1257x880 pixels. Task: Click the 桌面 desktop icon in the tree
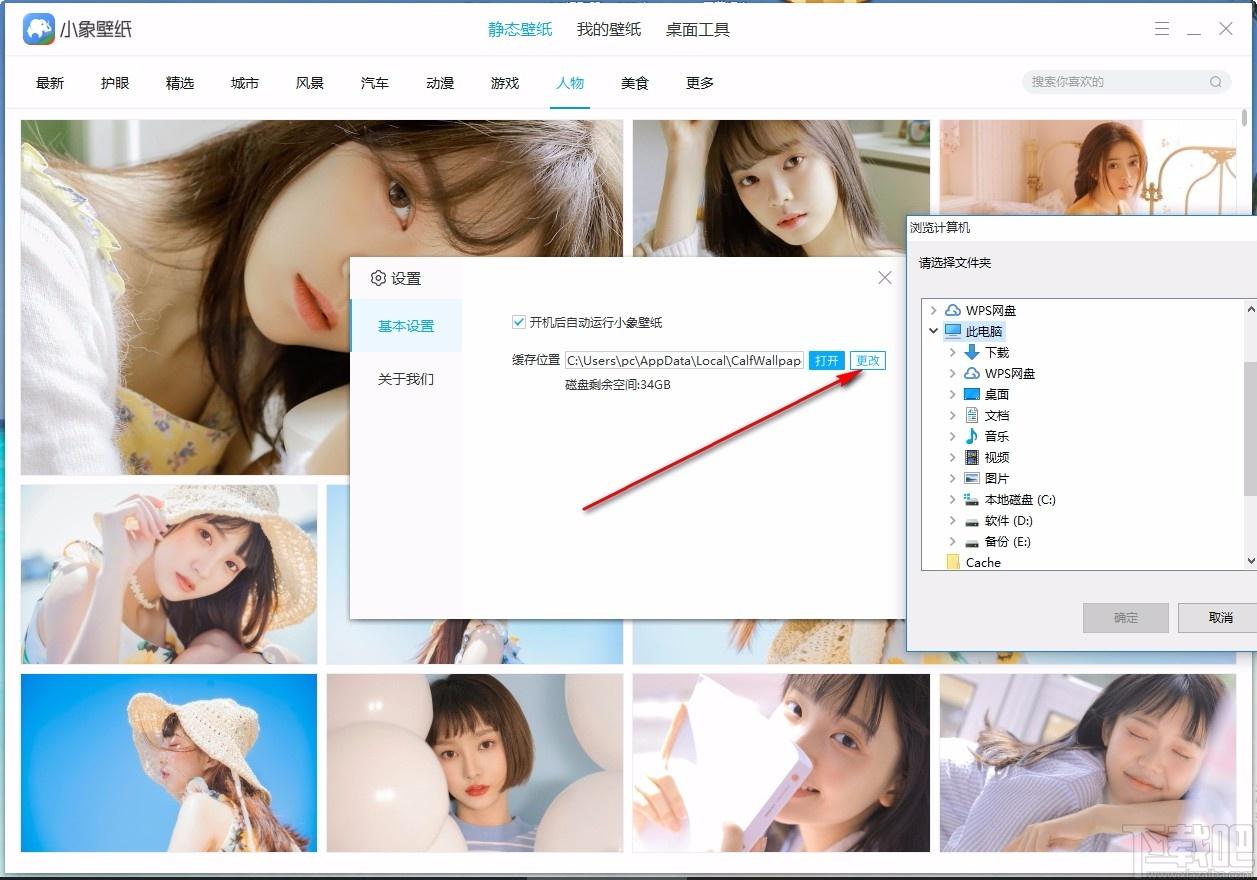point(971,394)
